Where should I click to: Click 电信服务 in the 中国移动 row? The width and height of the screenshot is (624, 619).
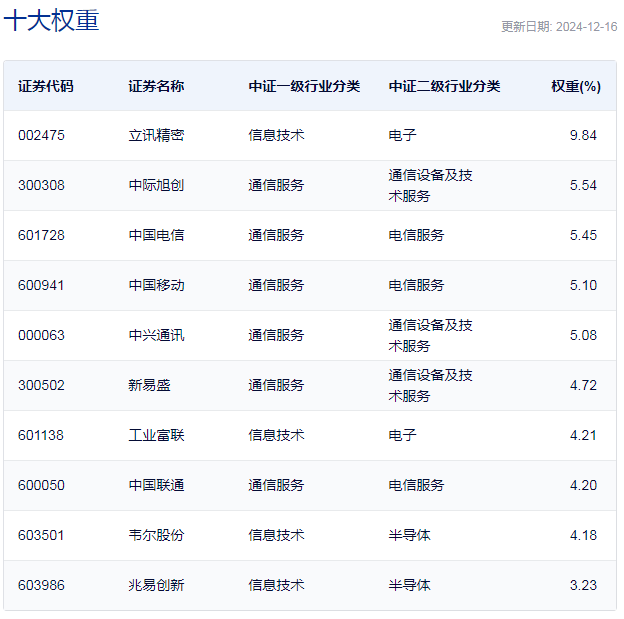pos(416,285)
